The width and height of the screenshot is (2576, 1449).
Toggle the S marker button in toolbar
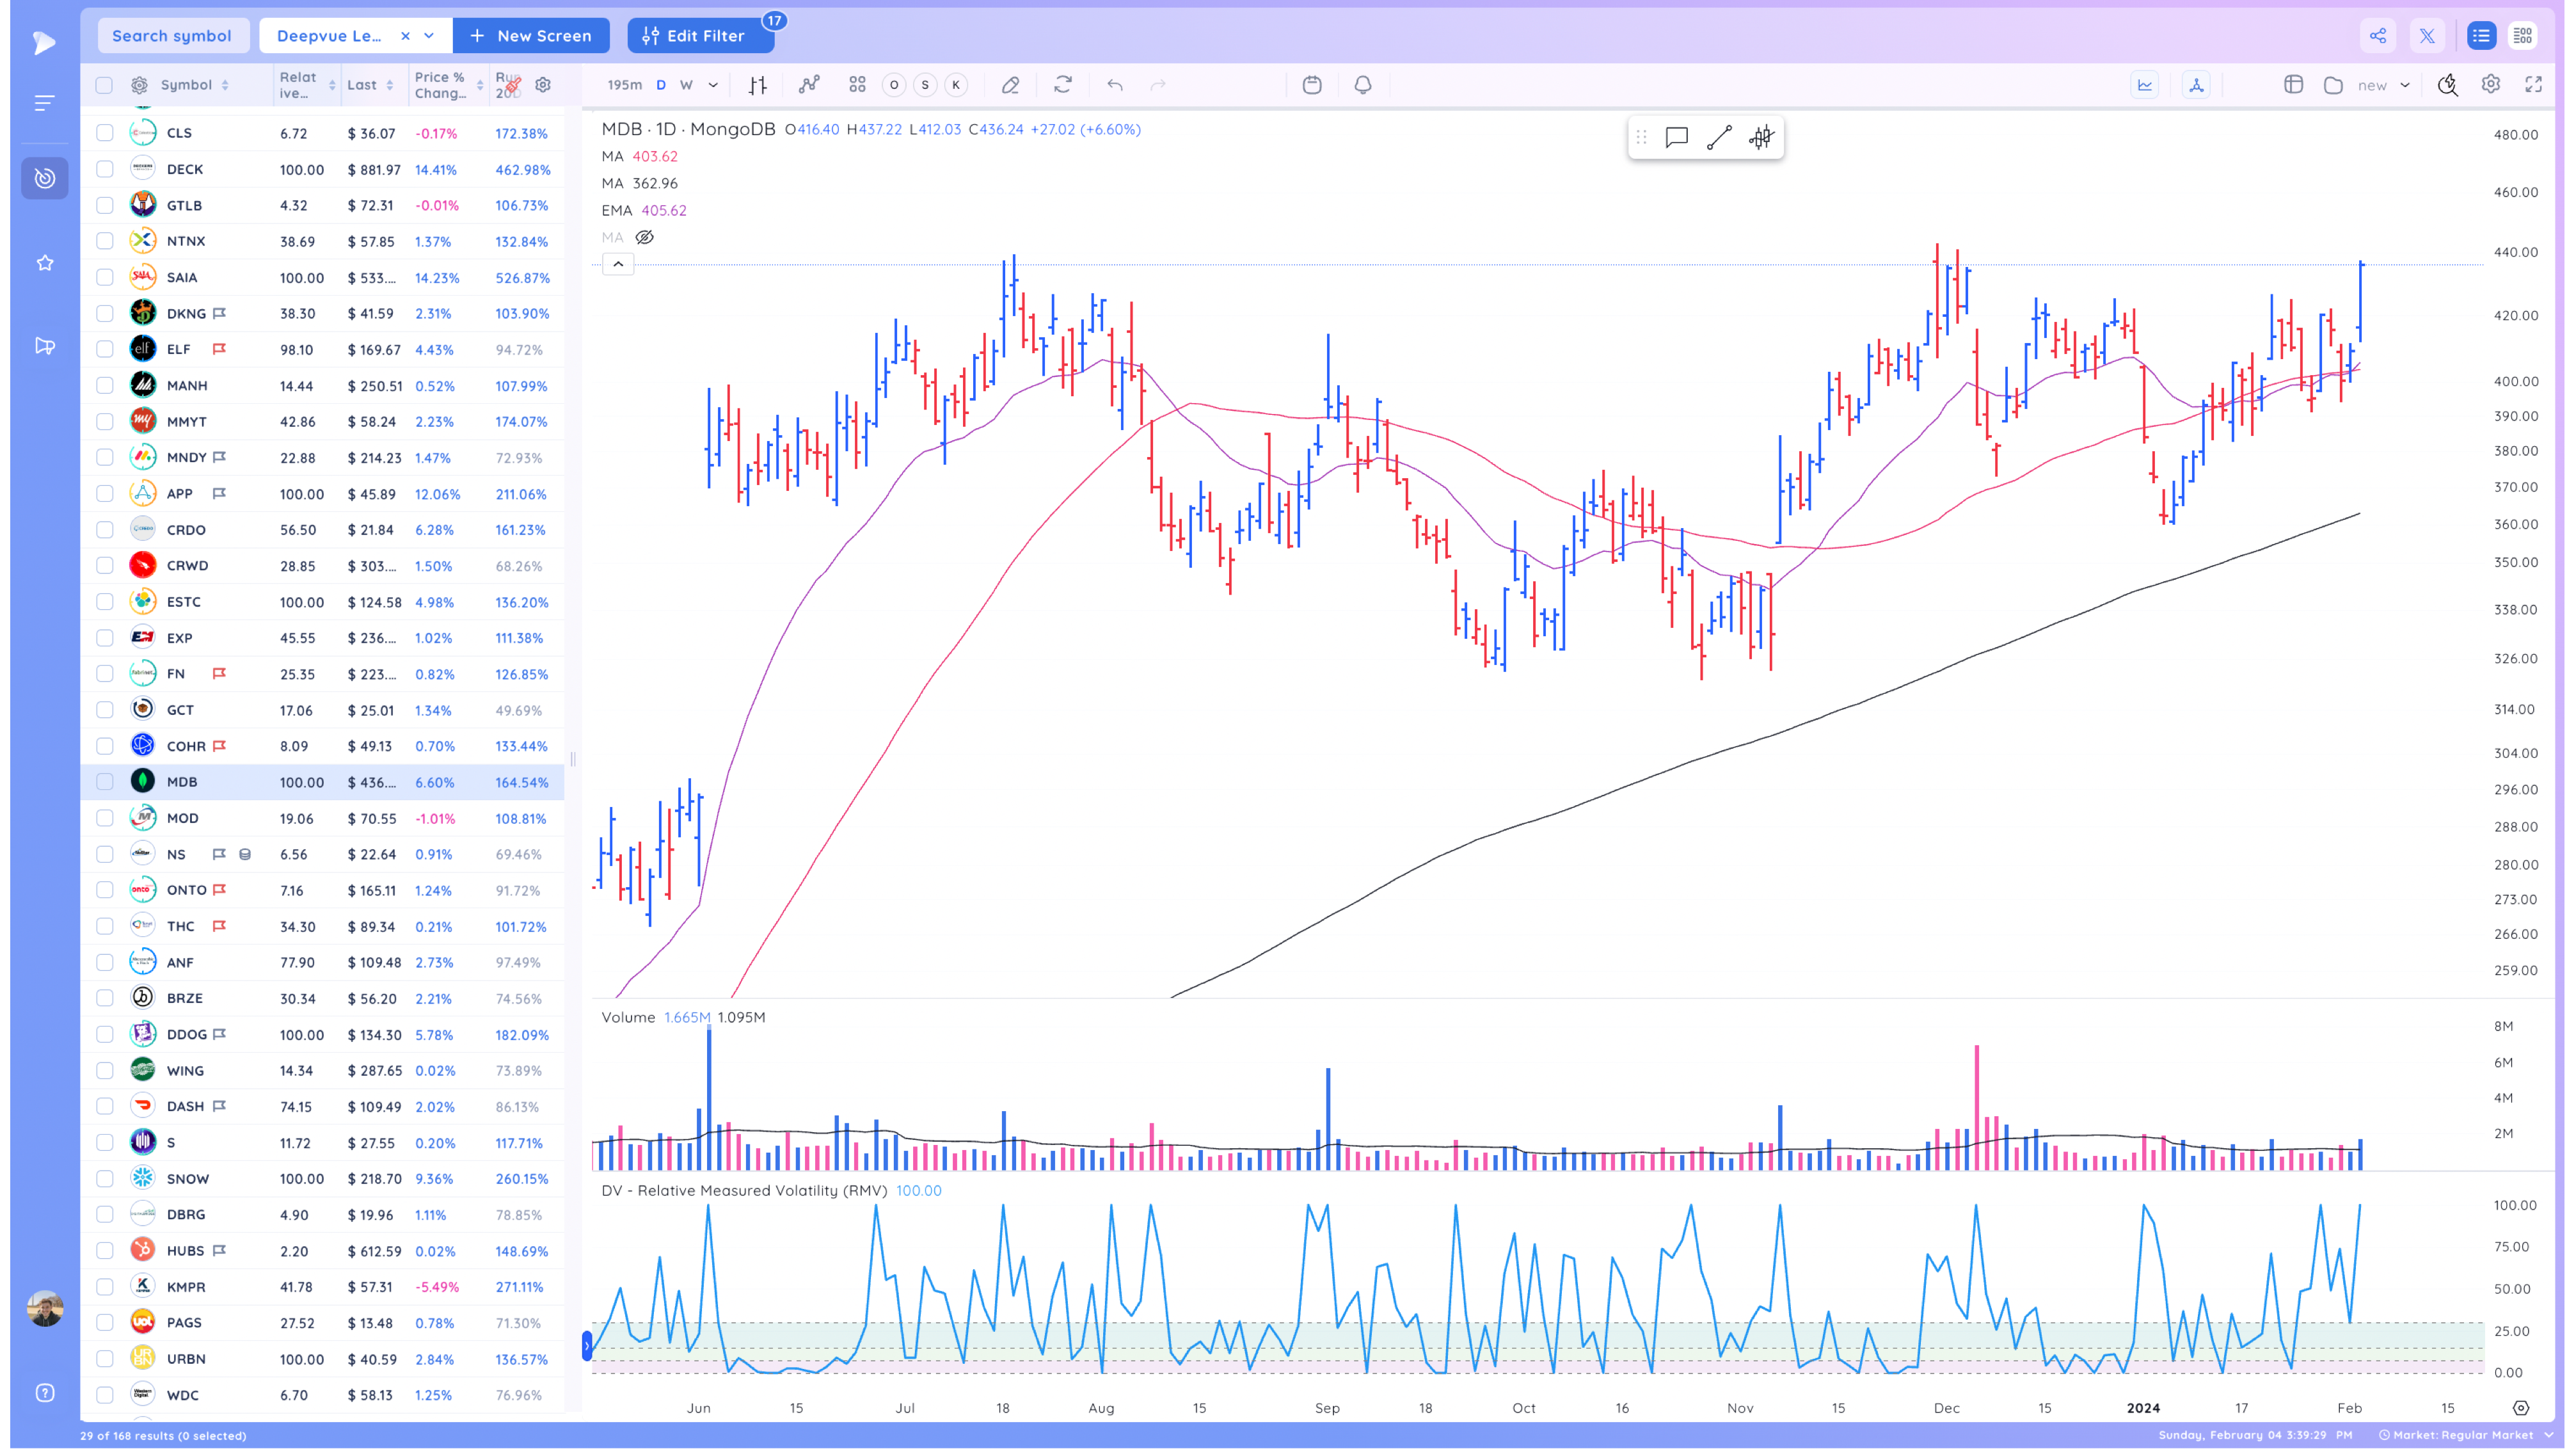pos(925,85)
